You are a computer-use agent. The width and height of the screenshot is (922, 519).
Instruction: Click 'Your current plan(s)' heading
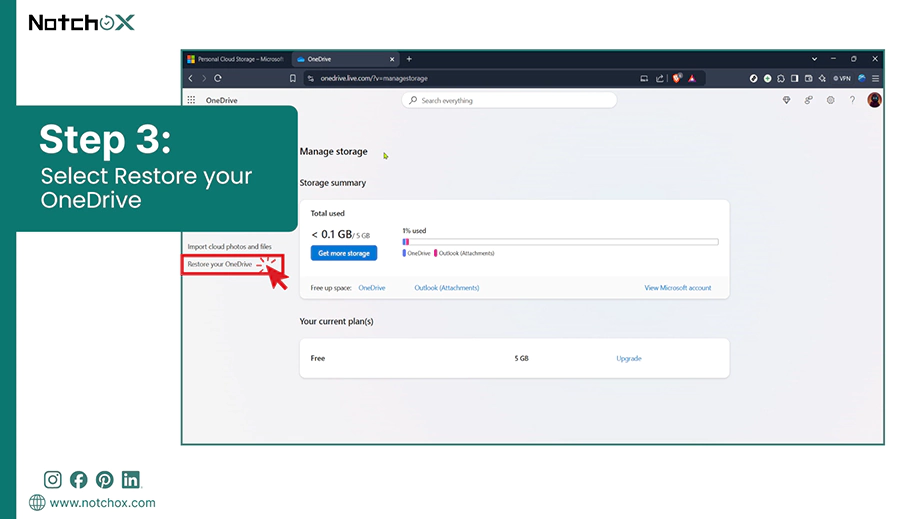click(336, 322)
